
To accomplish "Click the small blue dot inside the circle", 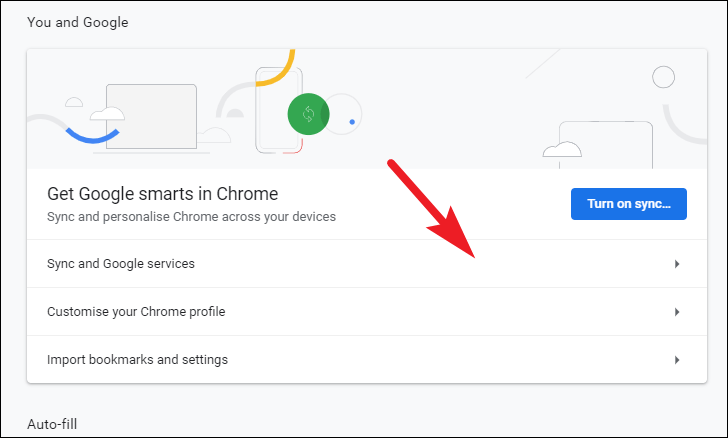I will (352, 122).
